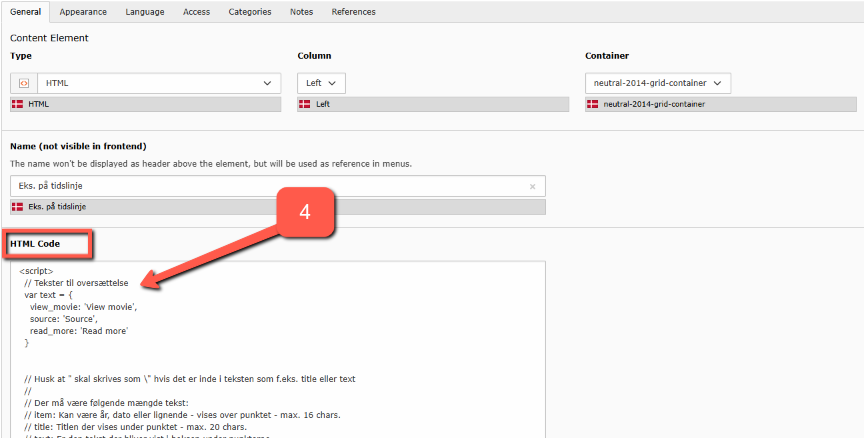Screen dimensions: 864x438
Task: Go to the Categories tab
Action: click(249, 12)
